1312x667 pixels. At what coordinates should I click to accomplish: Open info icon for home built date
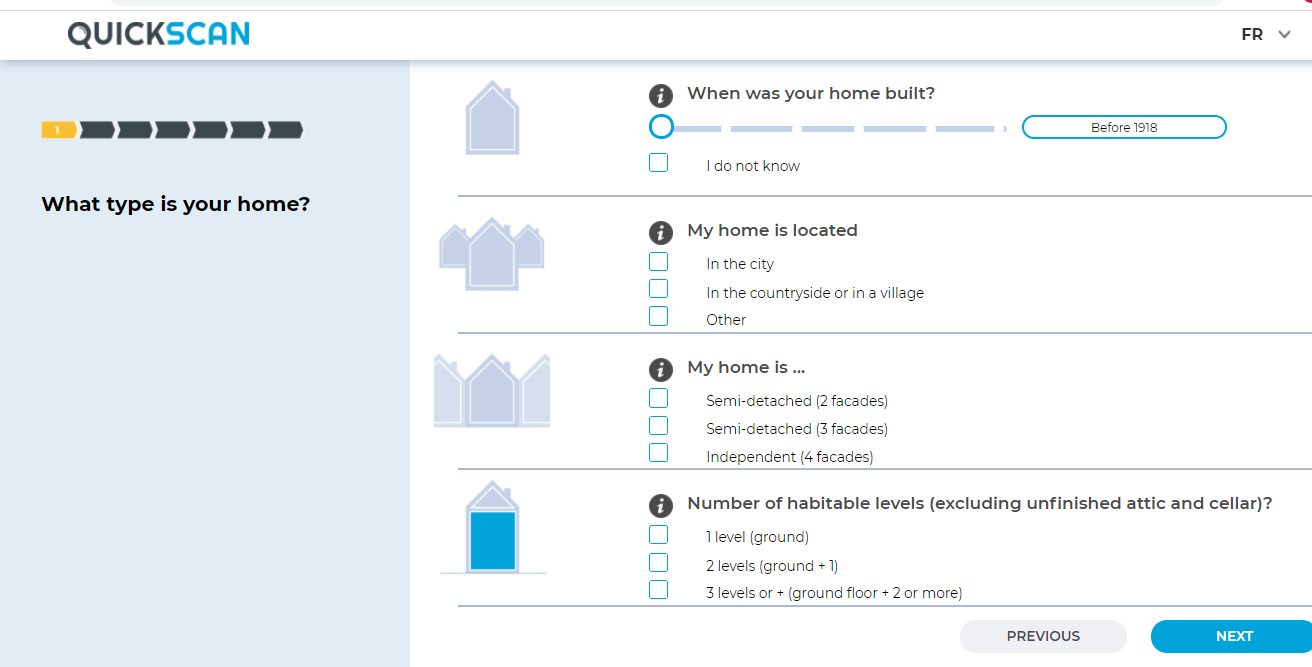pos(660,96)
